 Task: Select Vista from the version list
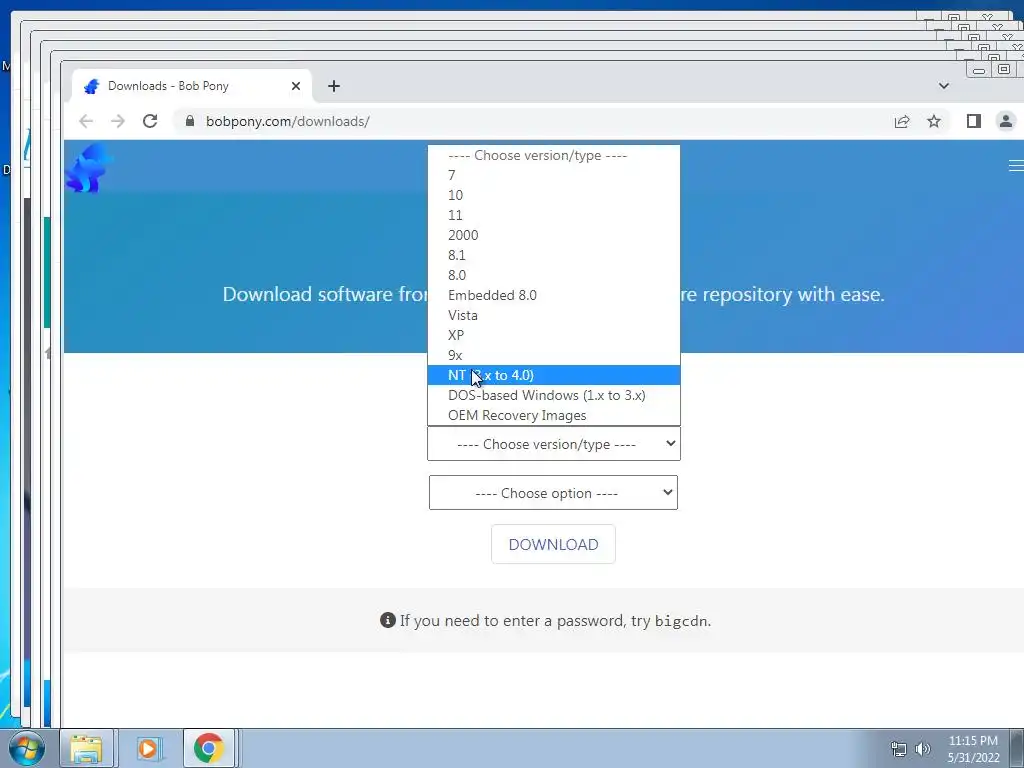(x=554, y=315)
